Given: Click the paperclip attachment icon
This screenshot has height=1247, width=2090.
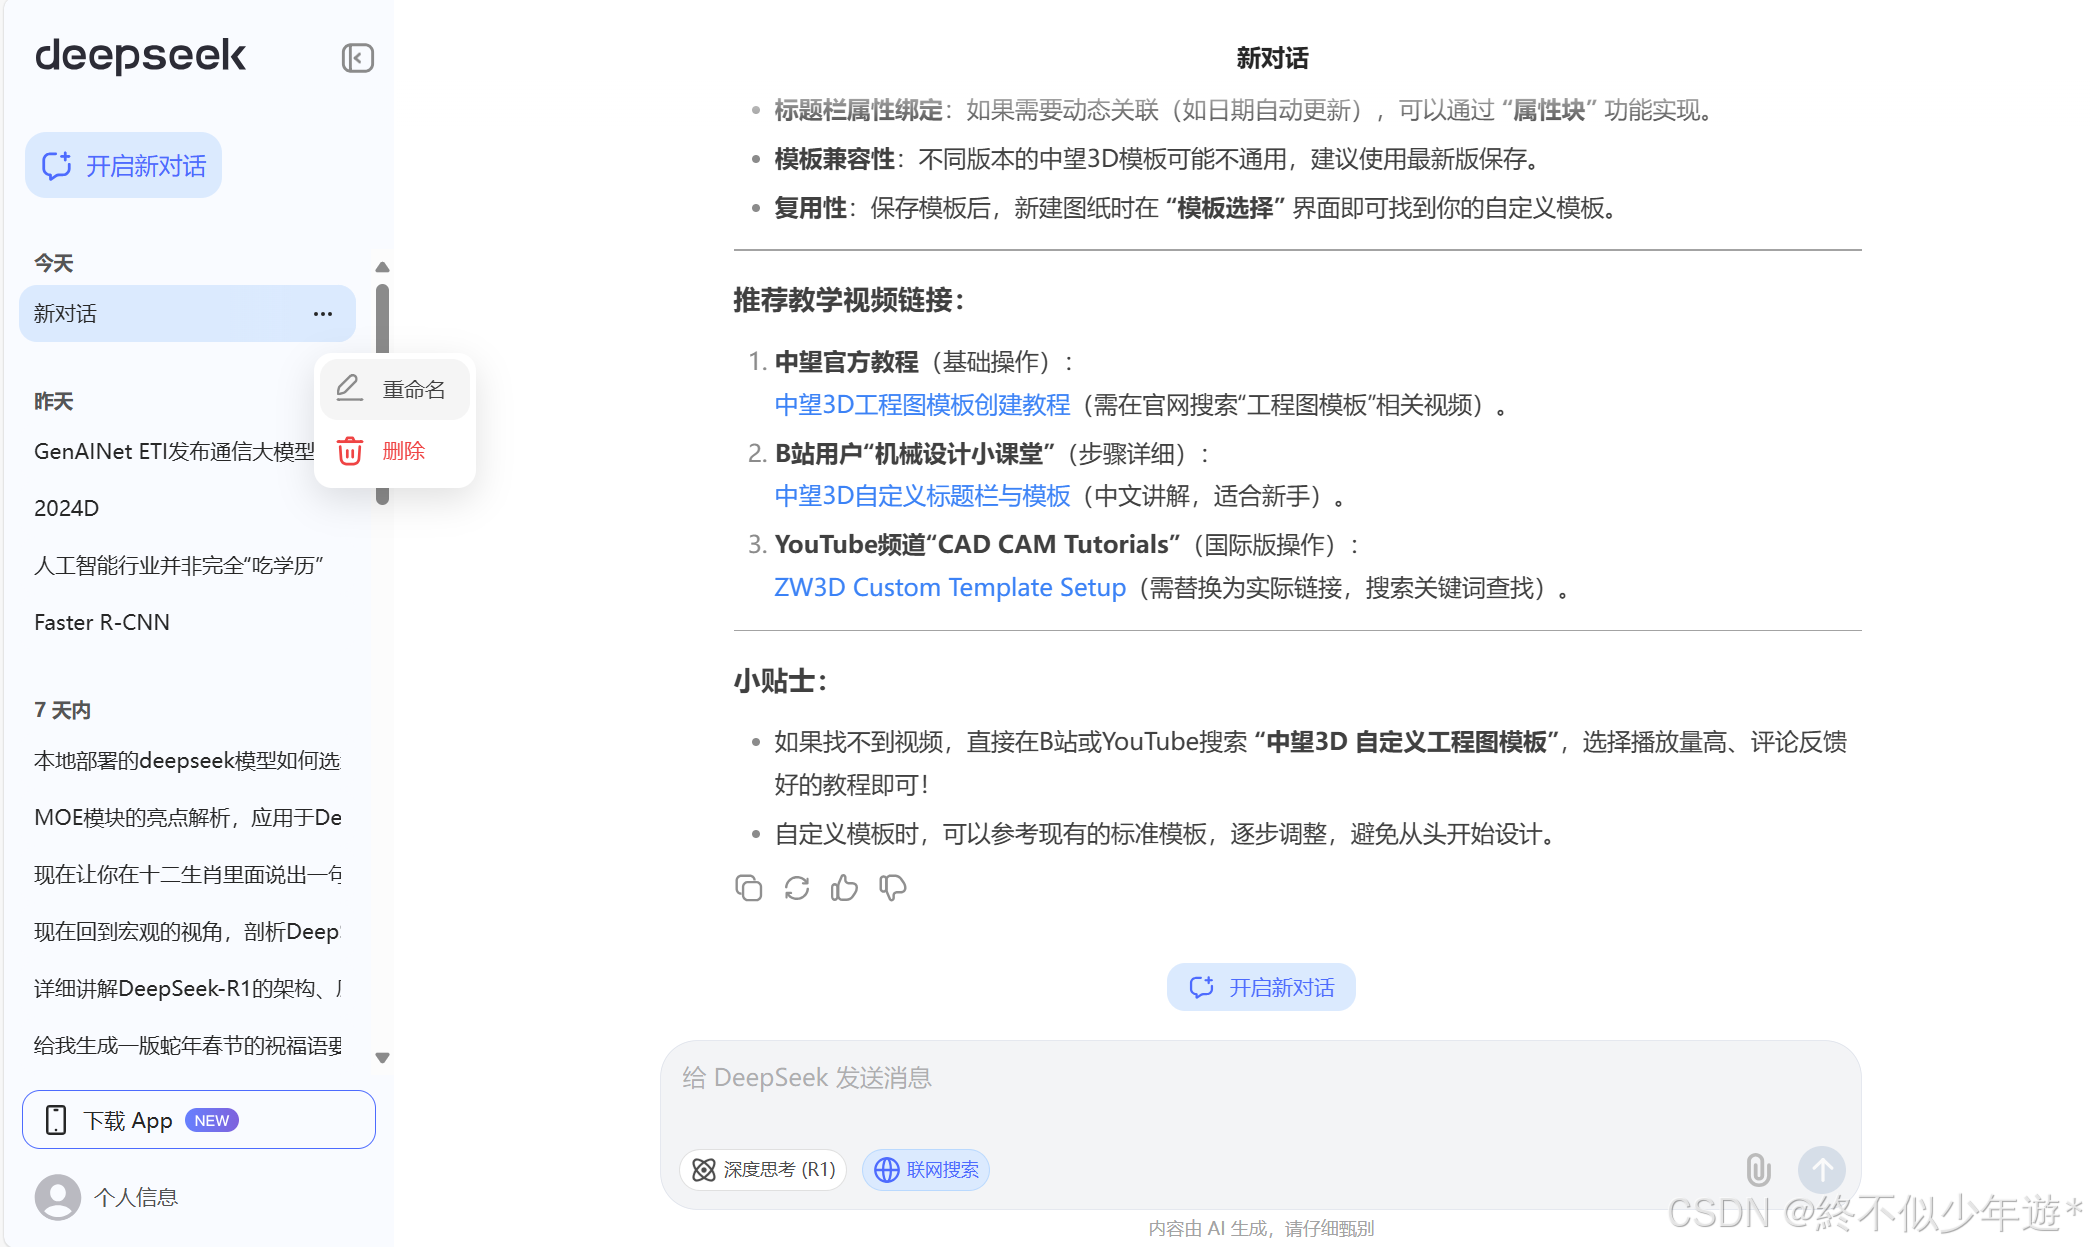Looking at the screenshot, I should point(1757,1169).
